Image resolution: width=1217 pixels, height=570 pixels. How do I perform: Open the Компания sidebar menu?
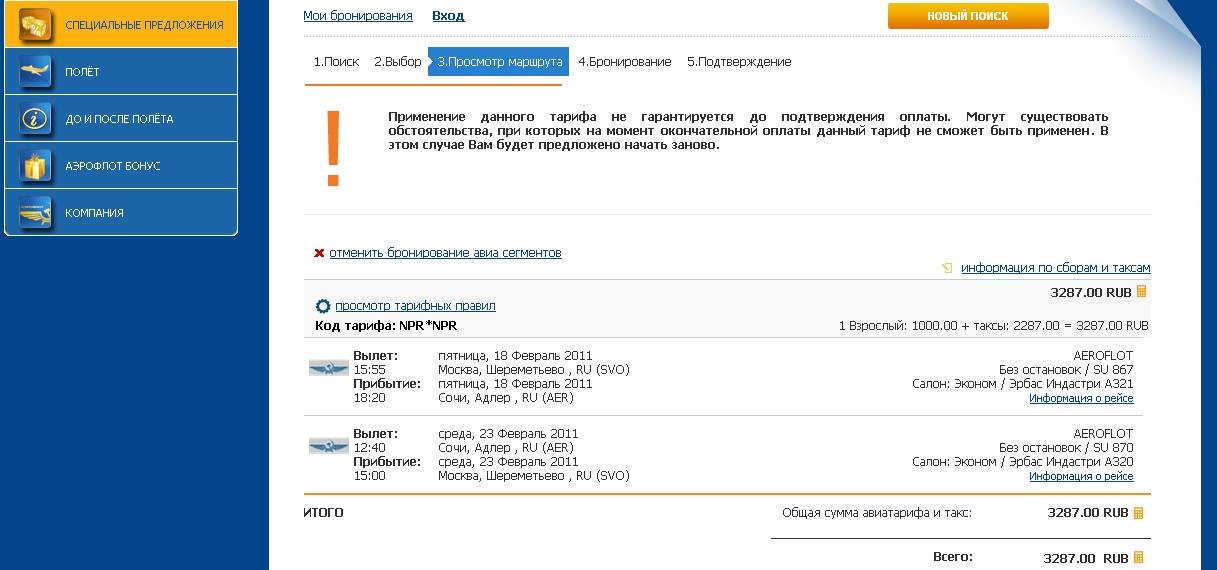point(121,212)
